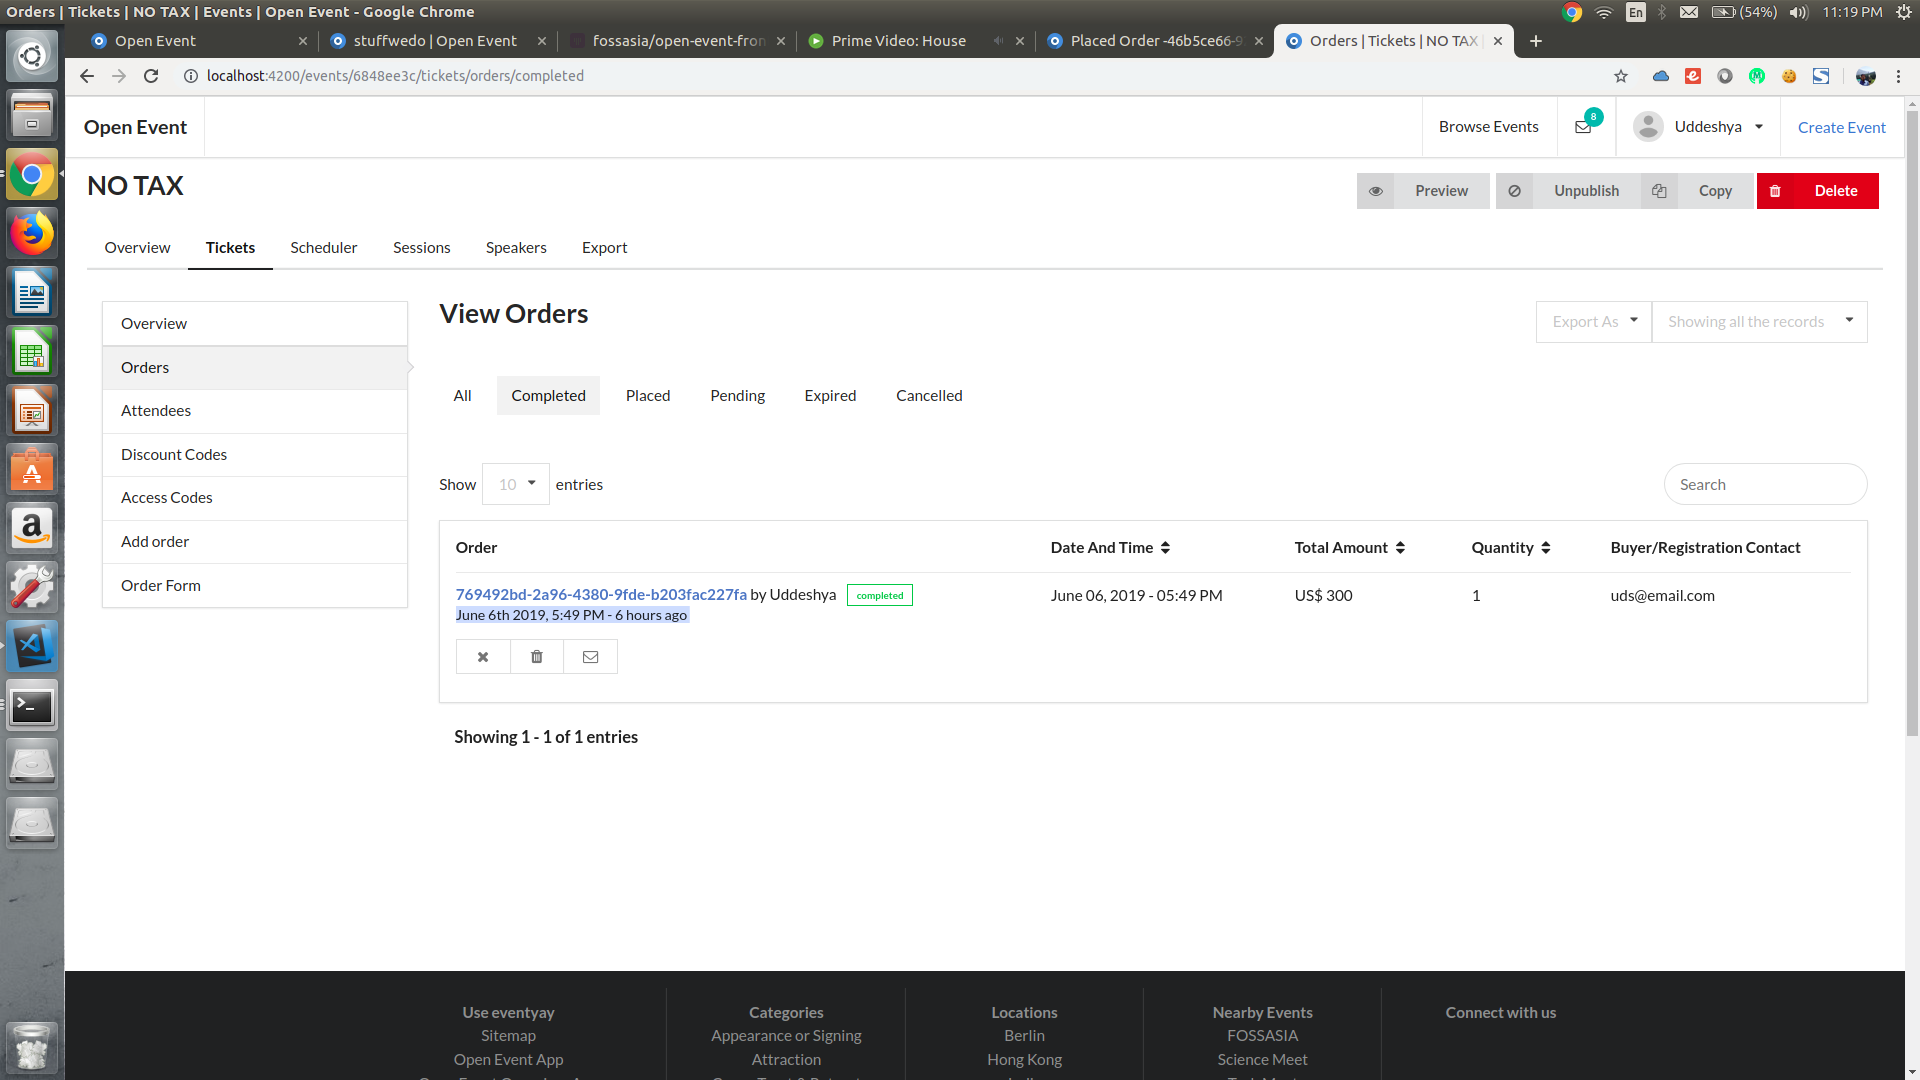The height and width of the screenshot is (1080, 1920).
Task: Open Chrome three-dot menu
Action: (1898, 76)
